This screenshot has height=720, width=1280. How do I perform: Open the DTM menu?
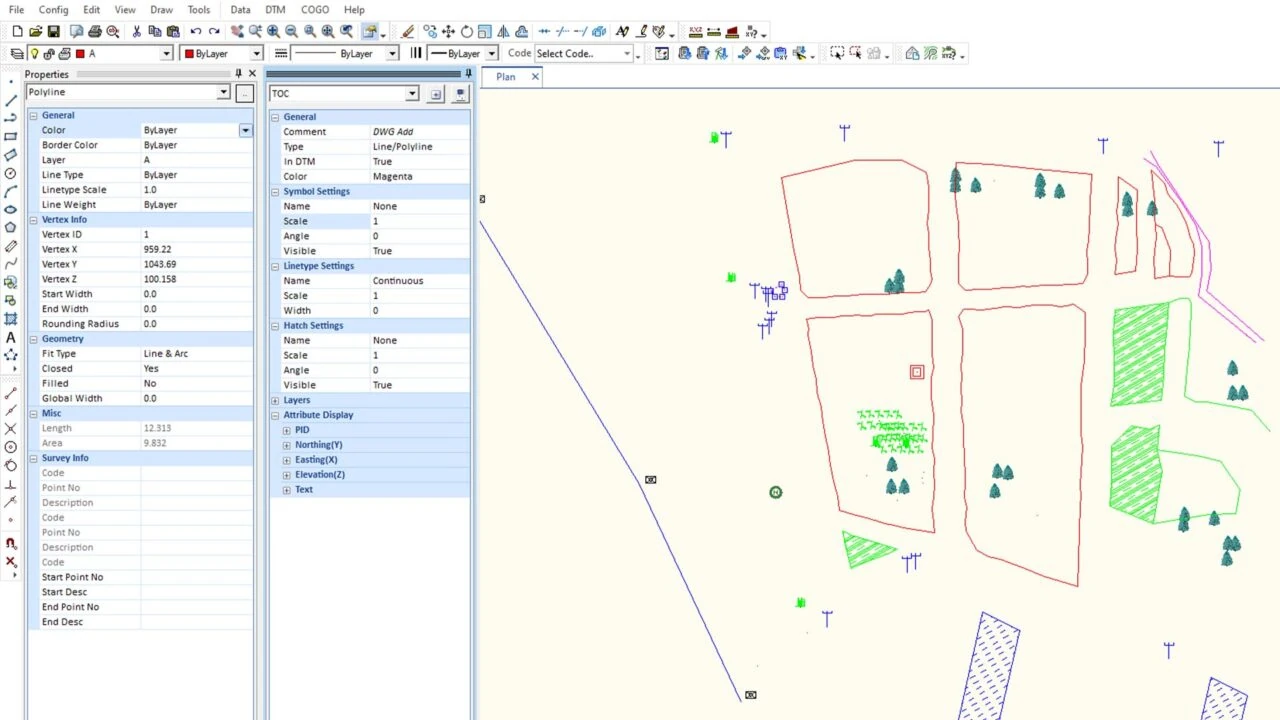pos(275,10)
